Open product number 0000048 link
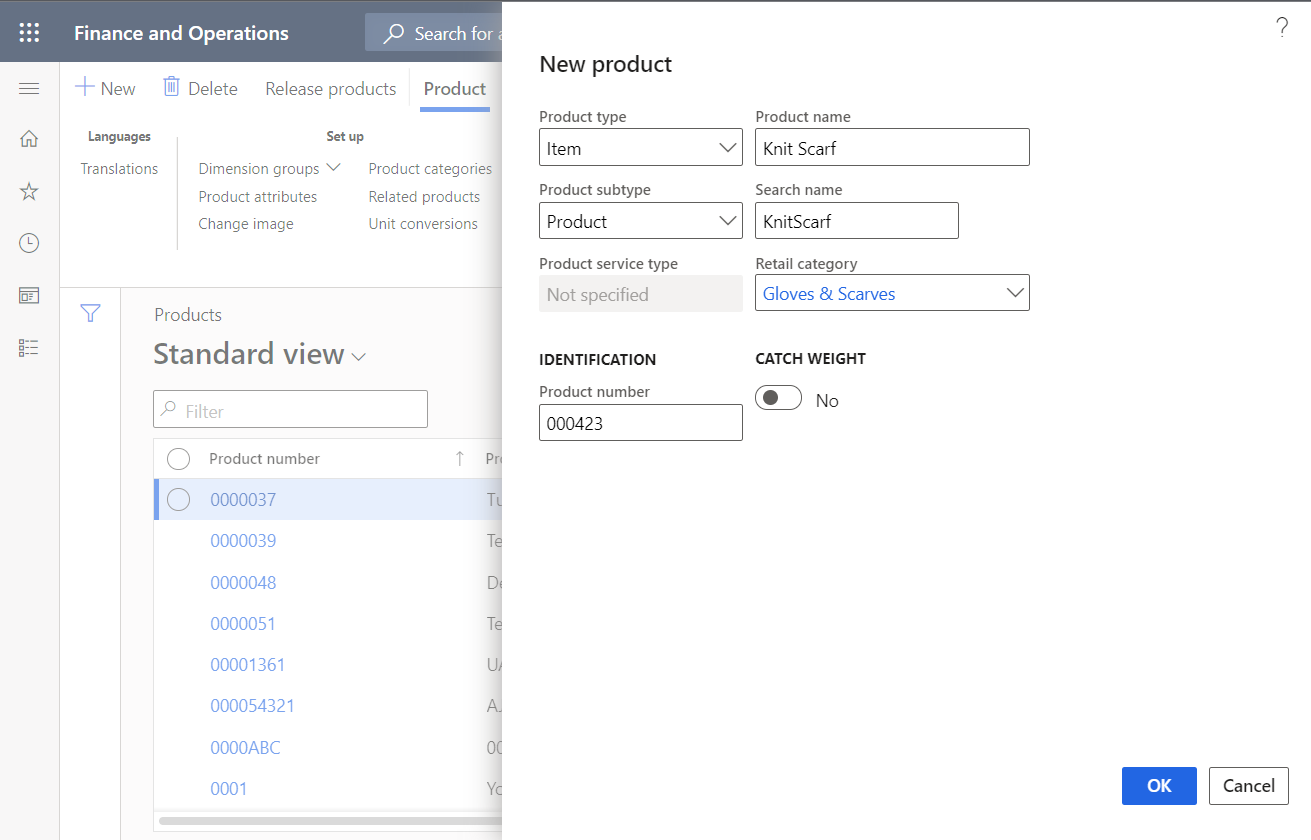The width and height of the screenshot is (1311, 840). click(243, 582)
